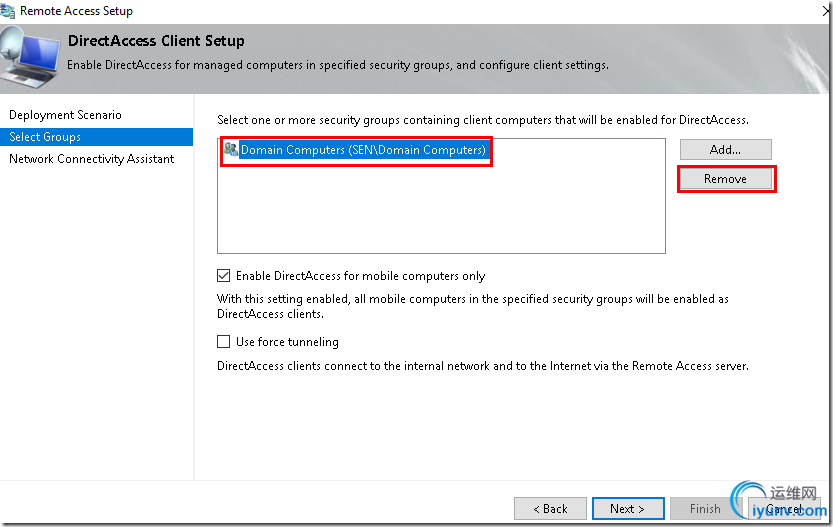Click the mobile computers setting description text

pyautogui.click(x=472, y=306)
